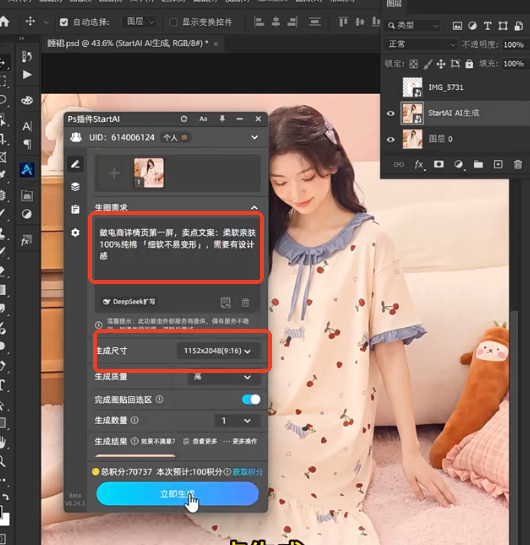Click the 获取积分 link

248,472
